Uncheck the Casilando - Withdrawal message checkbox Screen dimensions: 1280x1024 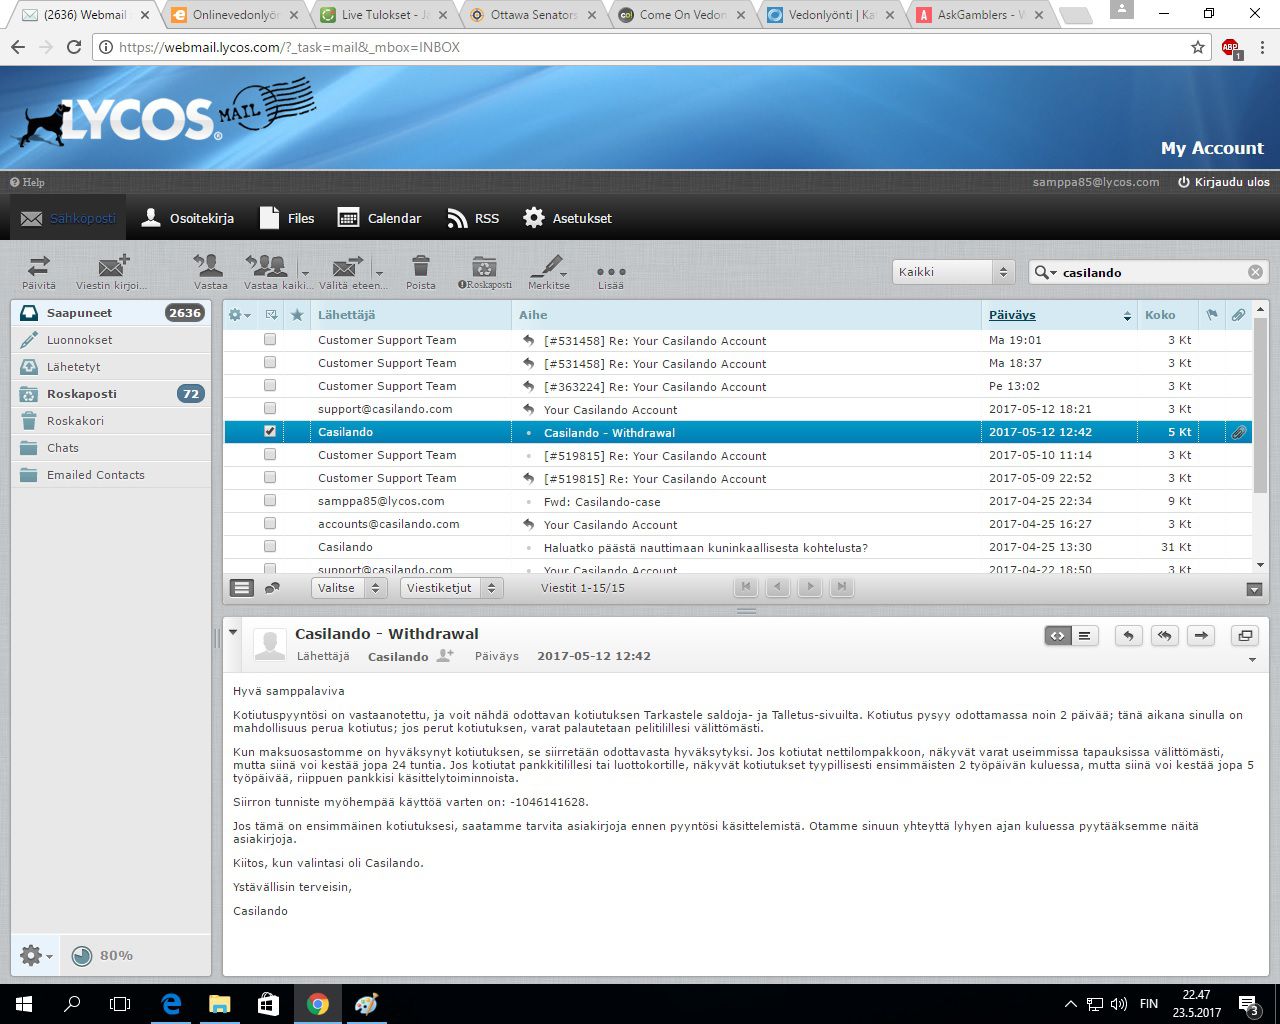pyautogui.click(x=270, y=432)
